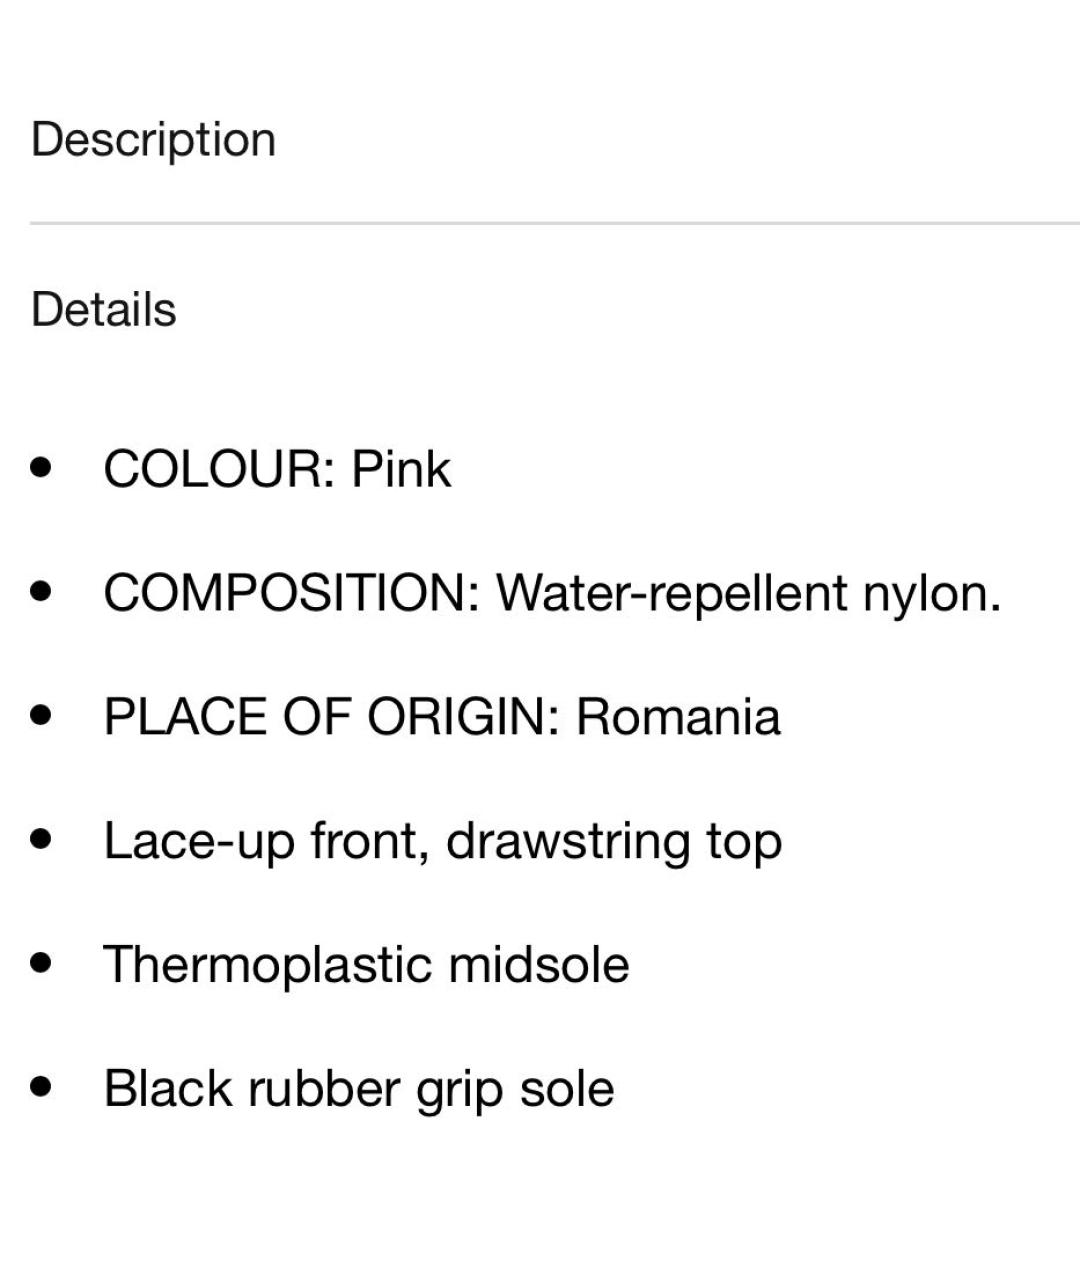The image size is (1080, 1280).
Task: Click the Pink colour value
Action: [x=401, y=468]
